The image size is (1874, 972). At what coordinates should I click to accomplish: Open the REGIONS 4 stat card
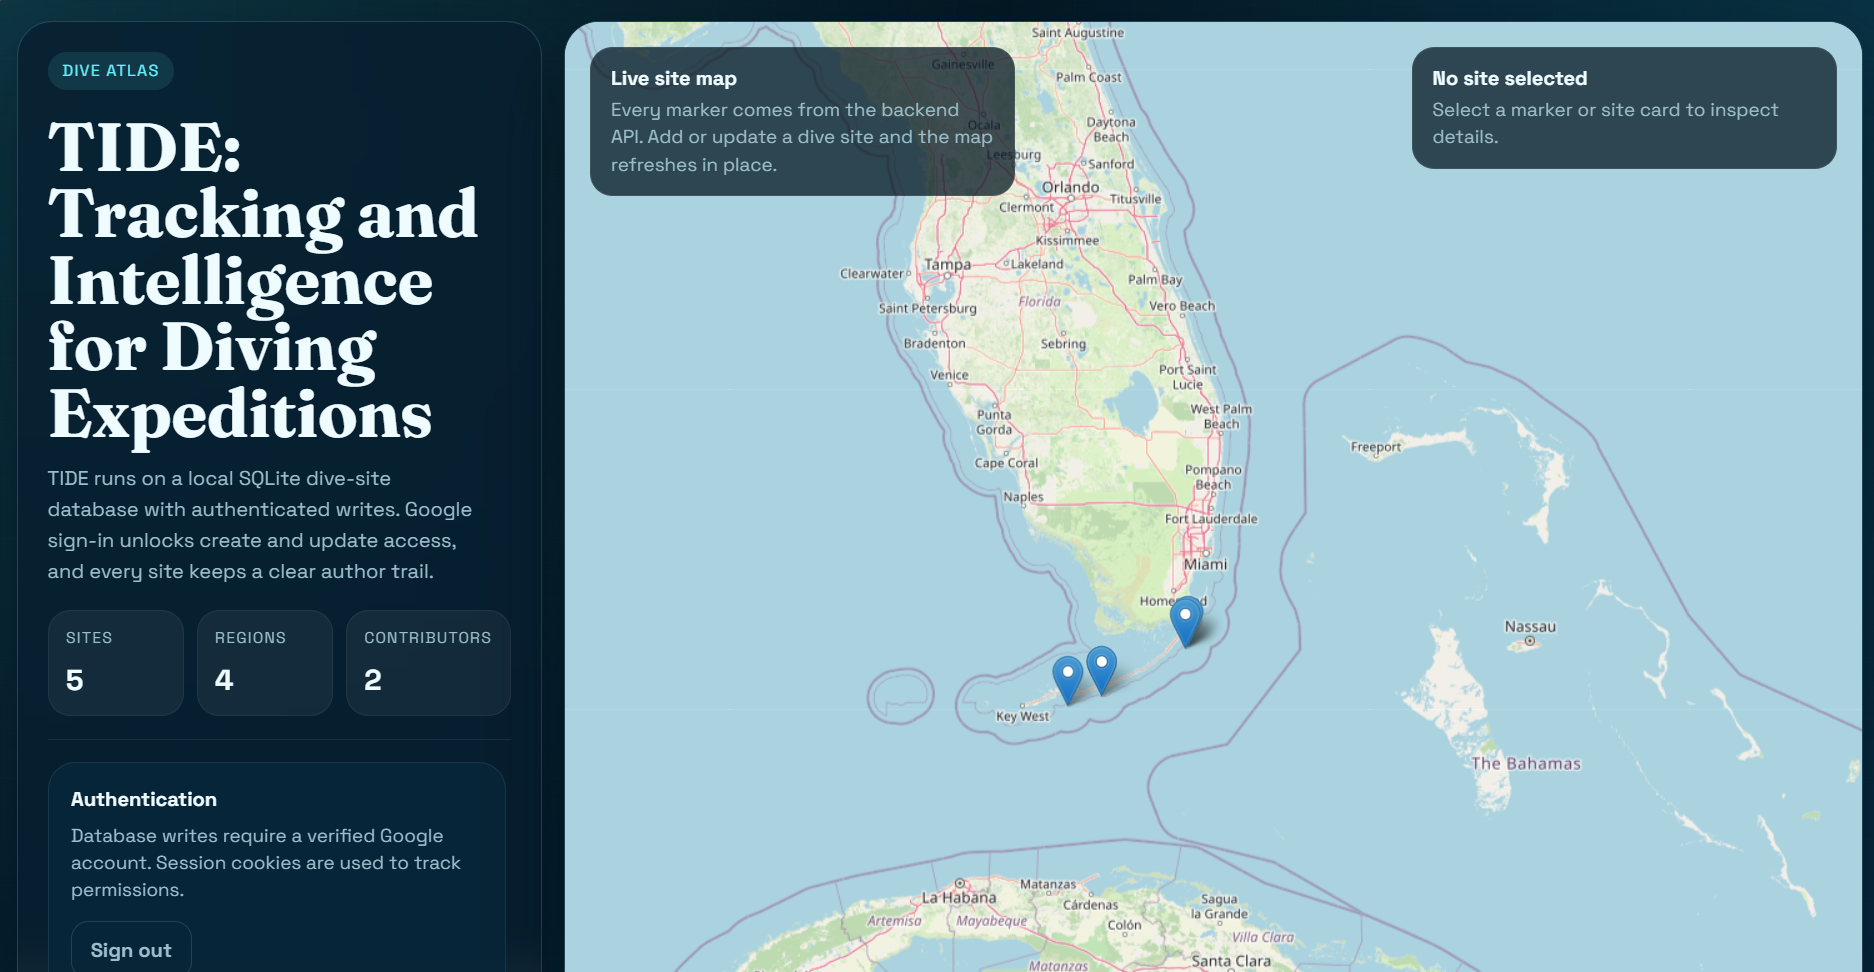pos(265,663)
